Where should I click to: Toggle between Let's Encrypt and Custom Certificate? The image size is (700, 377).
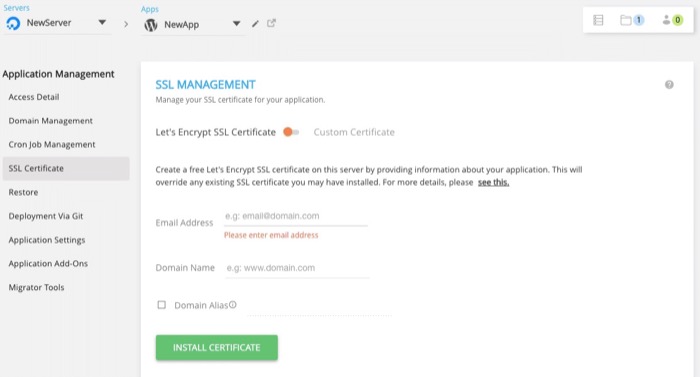click(291, 132)
